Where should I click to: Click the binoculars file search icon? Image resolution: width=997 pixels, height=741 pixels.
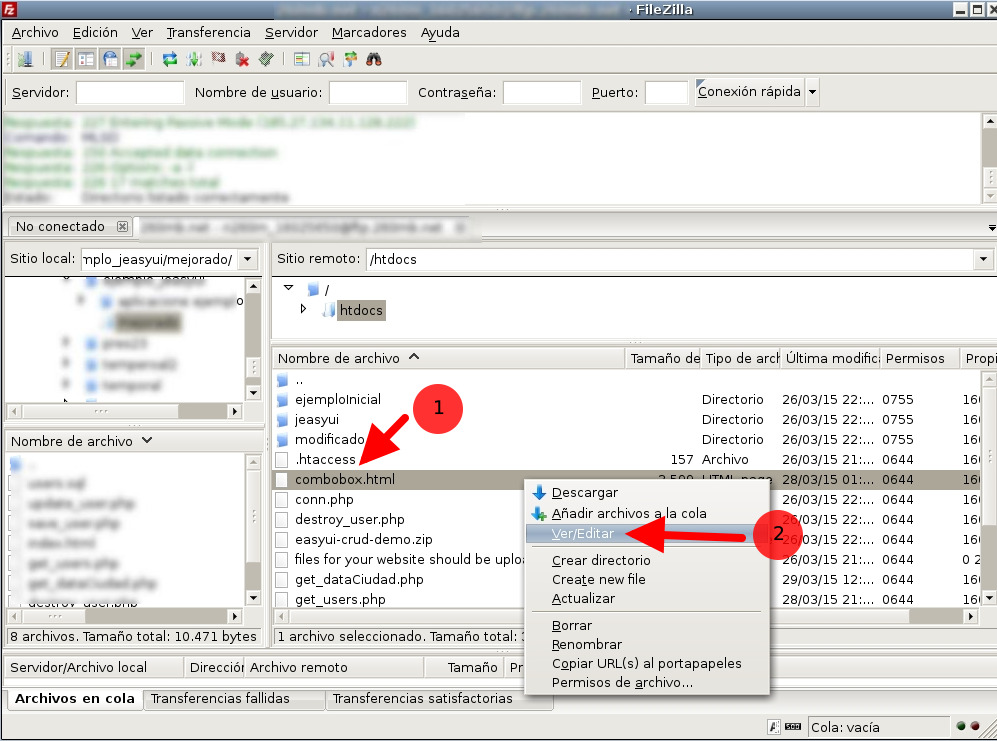[374, 59]
